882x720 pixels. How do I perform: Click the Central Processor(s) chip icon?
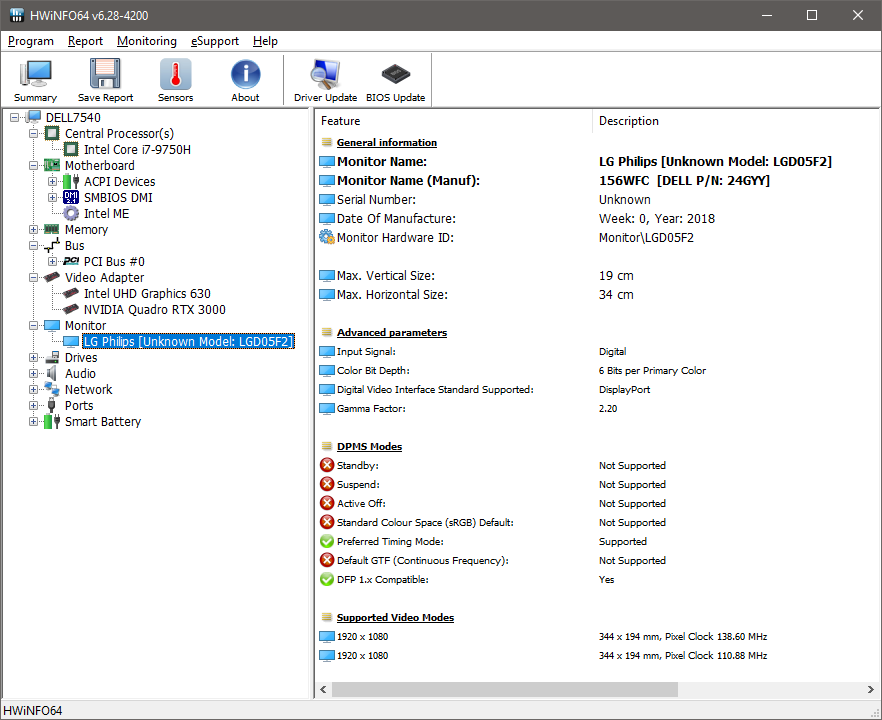point(52,133)
